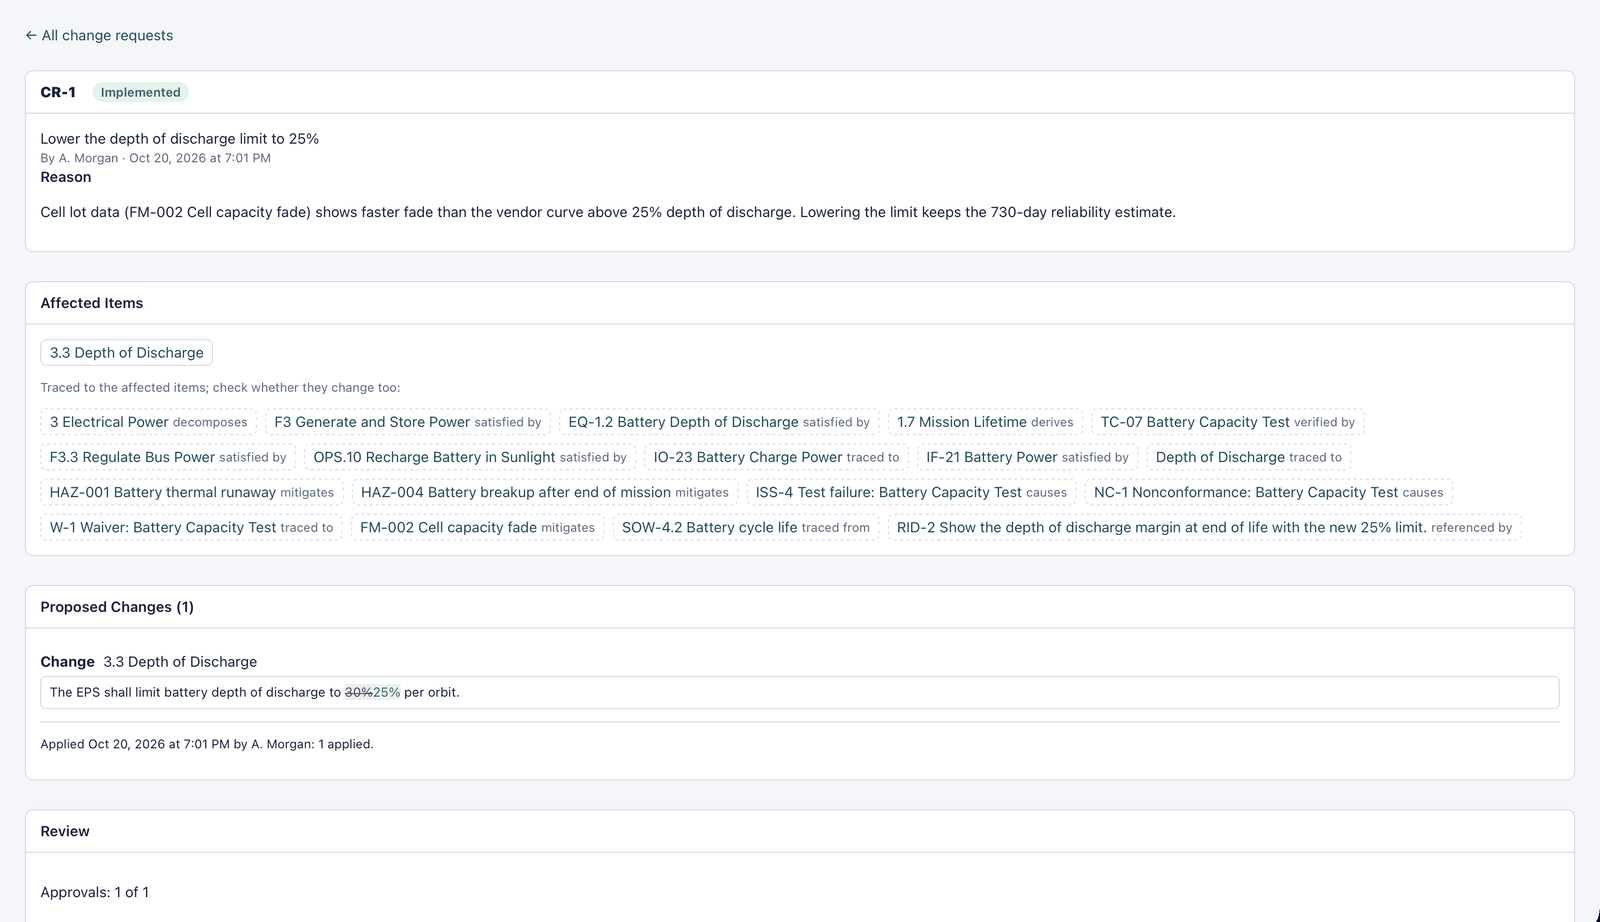The image size is (1600, 922).
Task: Open ISS-4 Test failure: Battery Capacity Test
Action: click(x=911, y=492)
